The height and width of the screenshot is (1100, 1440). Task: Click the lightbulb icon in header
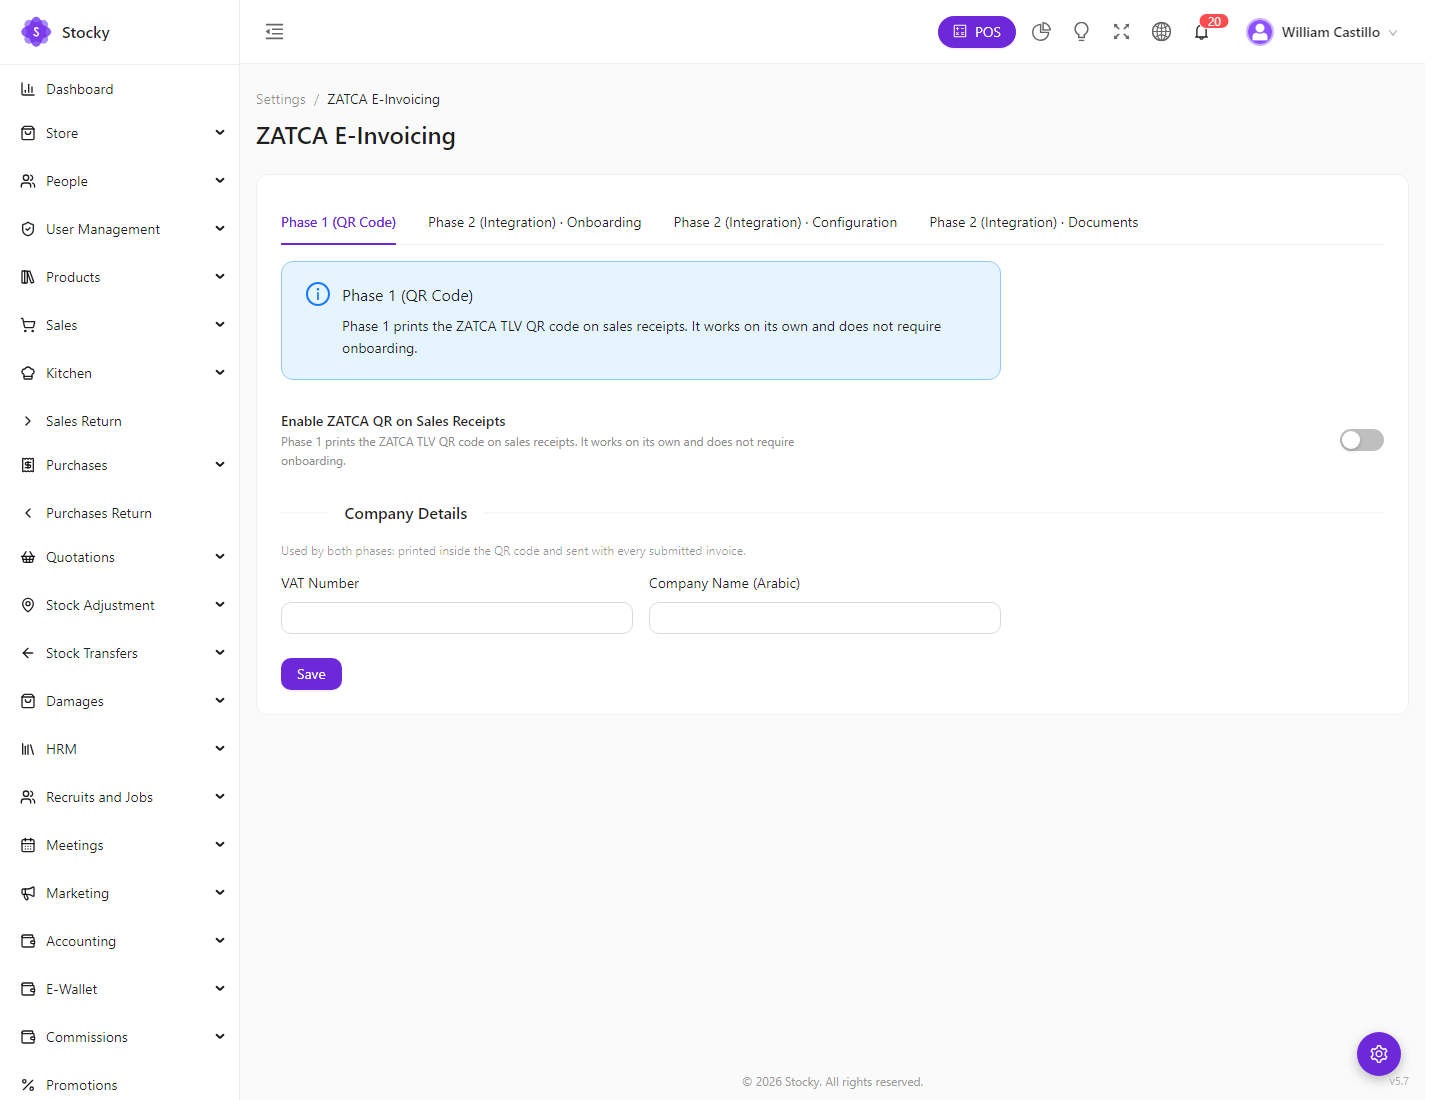pyautogui.click(x=1081, y=32)
